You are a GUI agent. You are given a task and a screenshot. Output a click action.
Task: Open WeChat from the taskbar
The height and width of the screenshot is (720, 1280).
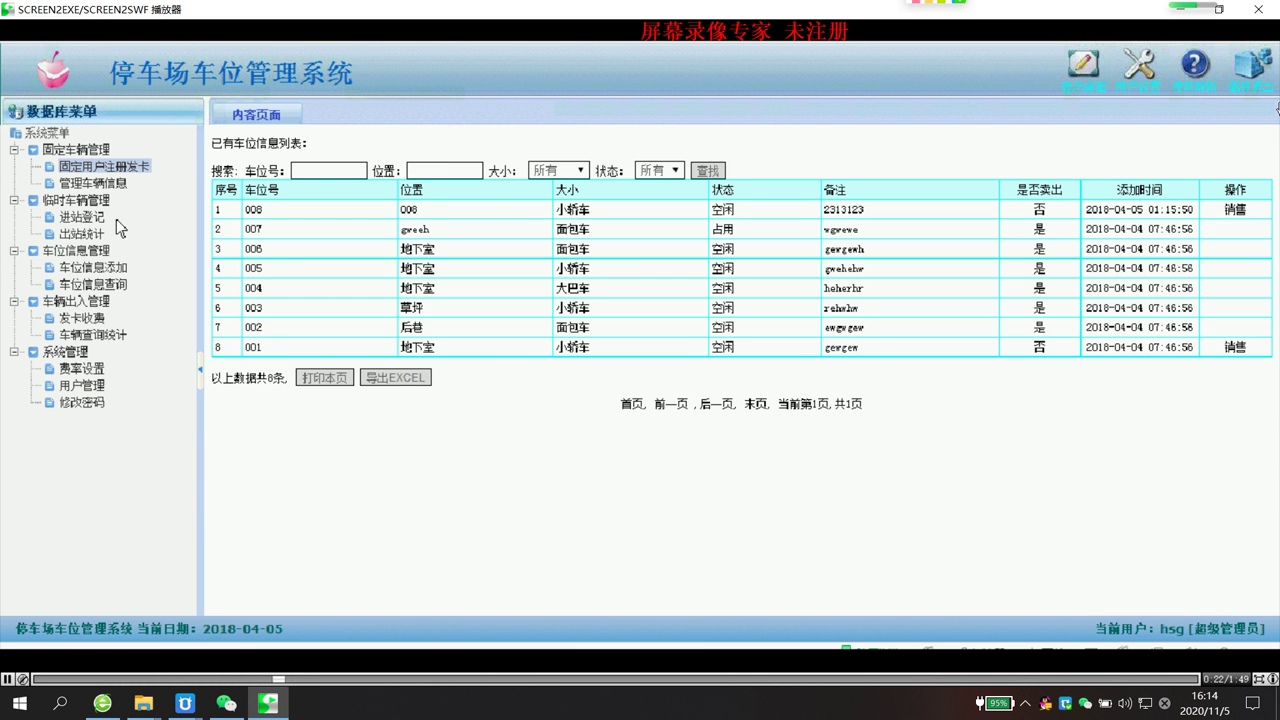pos(227,704)
